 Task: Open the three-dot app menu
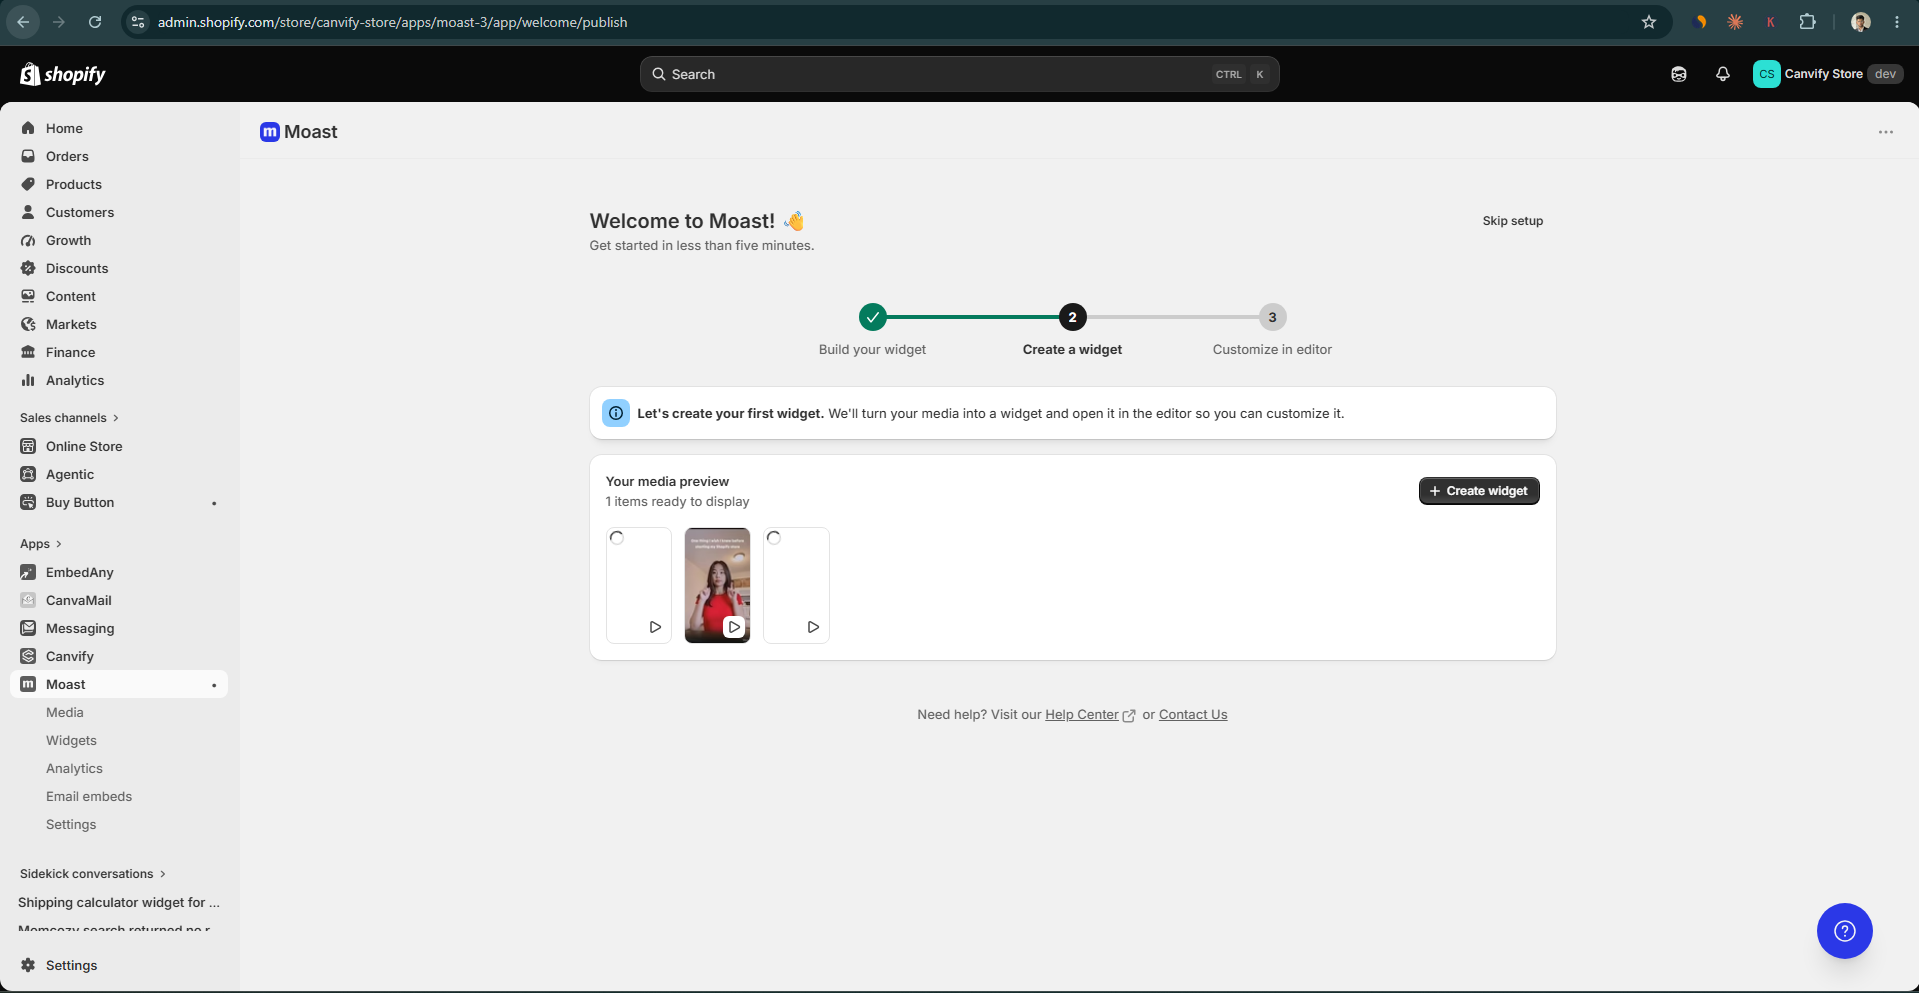1886,132
